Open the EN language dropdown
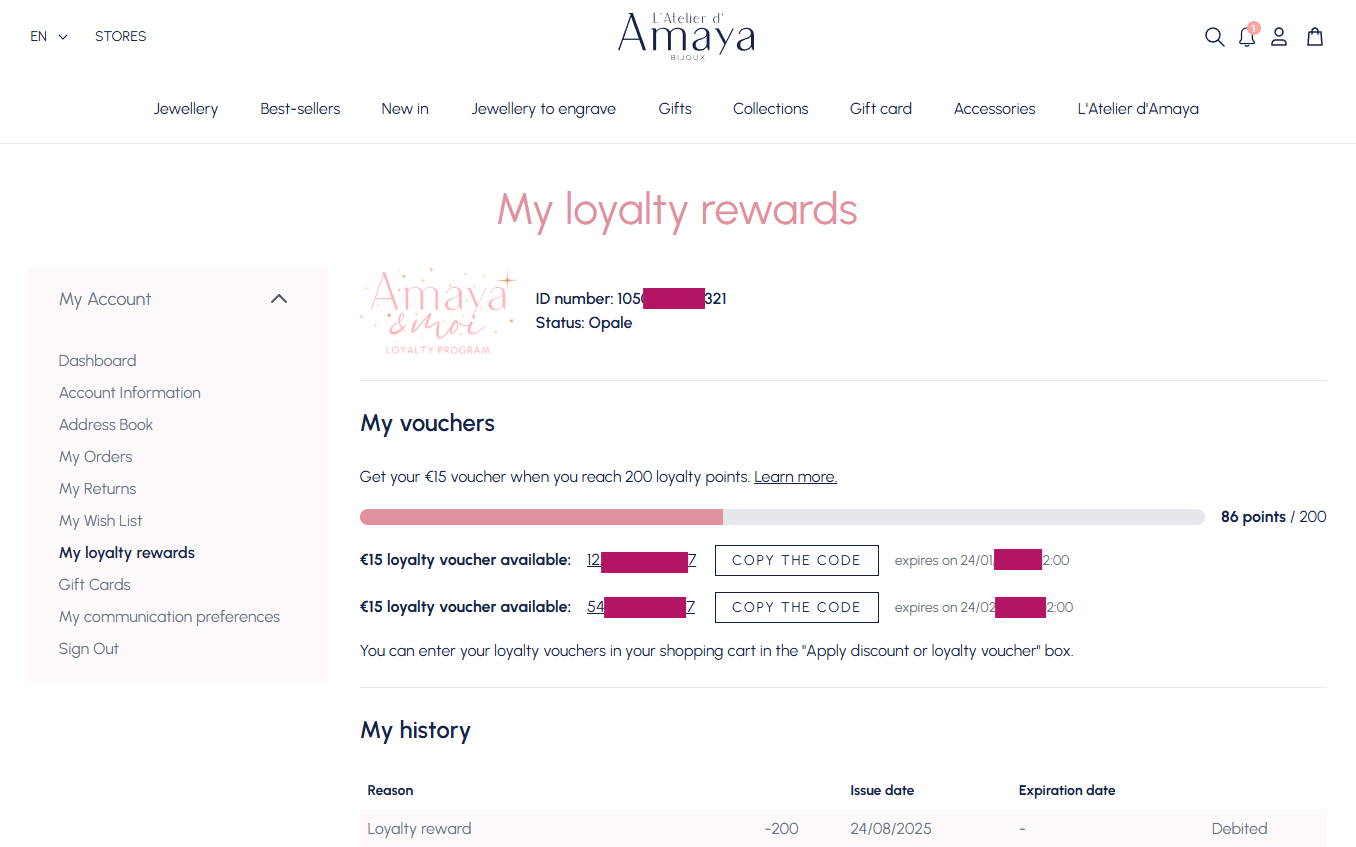This screenshot has height=847, width=1356. pos(49,37)
